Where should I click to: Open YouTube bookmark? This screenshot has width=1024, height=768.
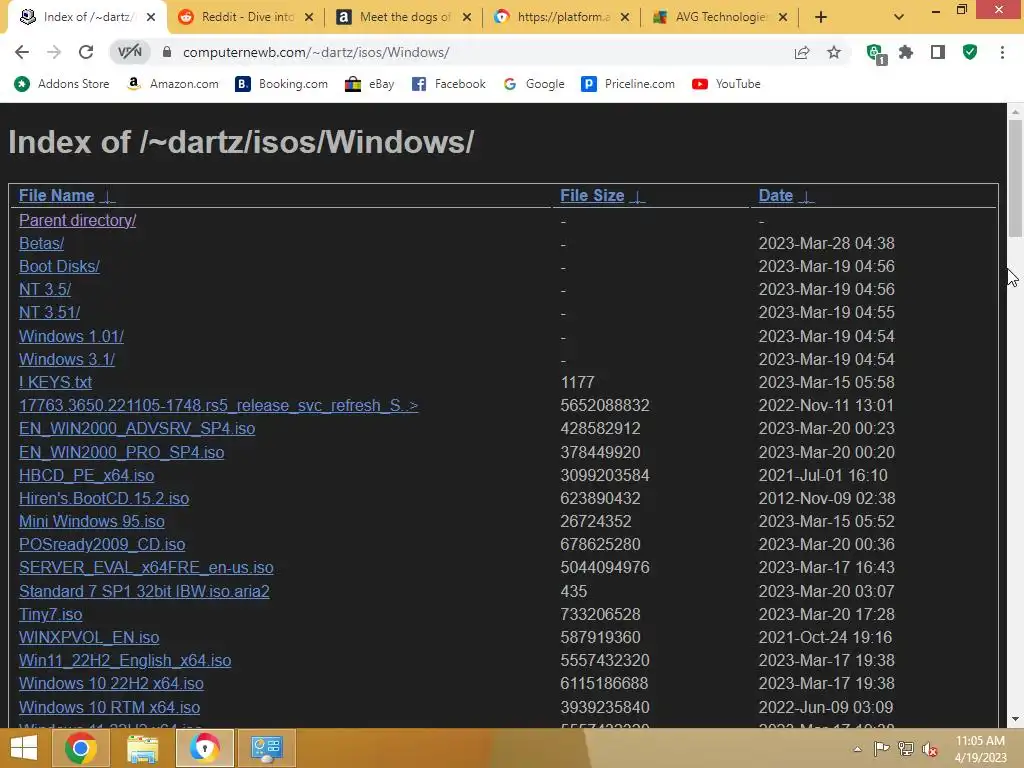(x=727, y=84)
